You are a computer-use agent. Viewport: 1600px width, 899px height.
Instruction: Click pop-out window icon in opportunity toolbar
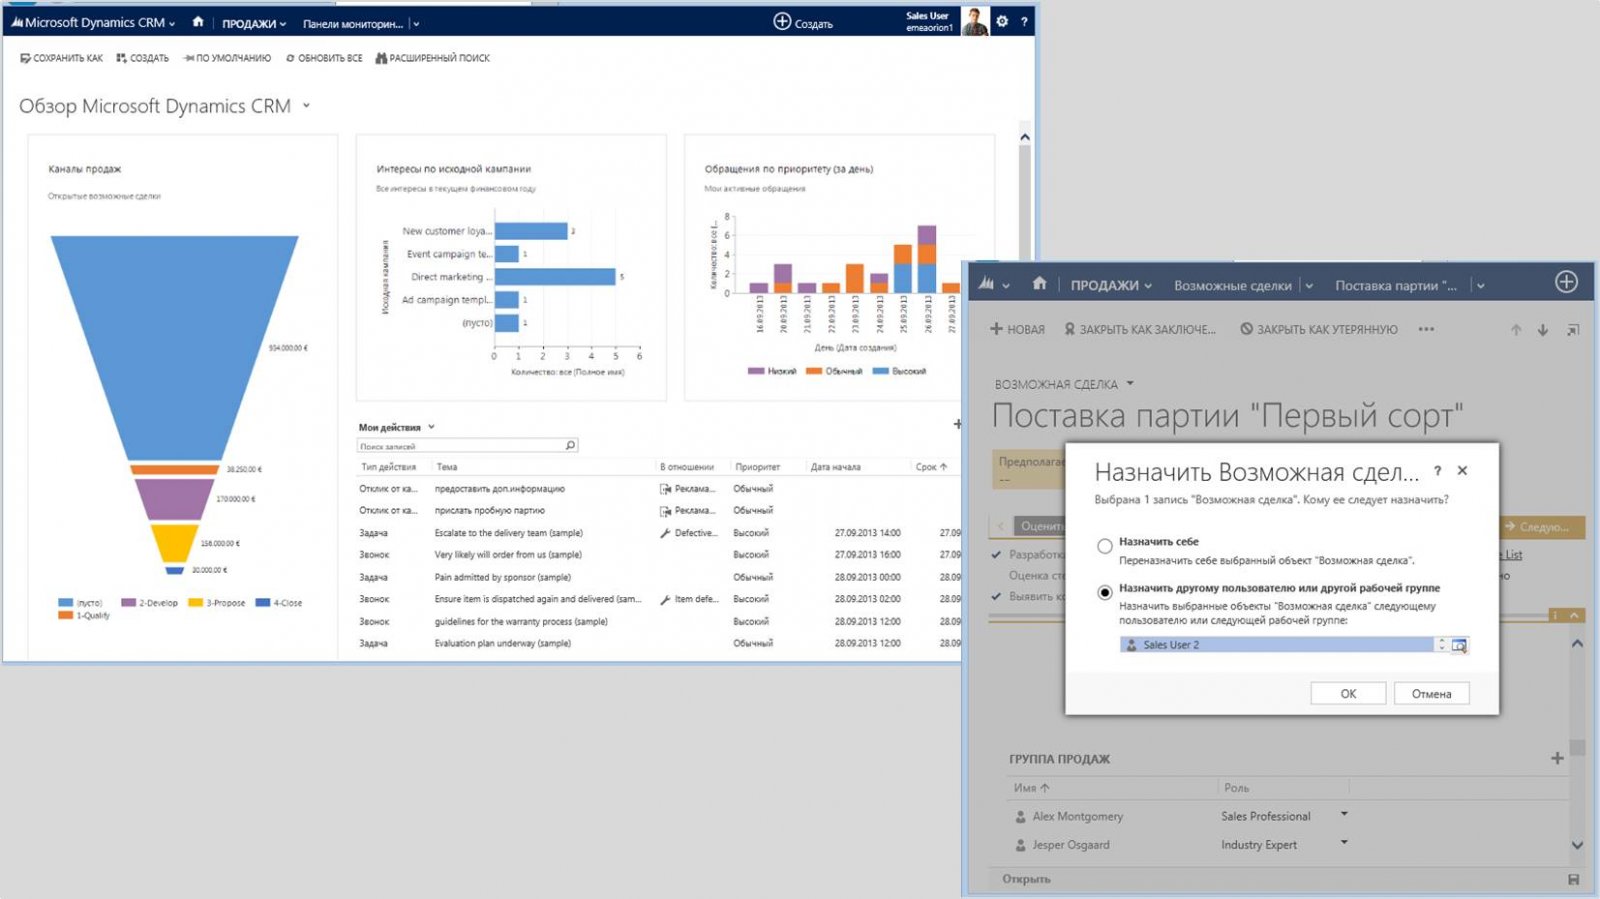pos(1573,330)
